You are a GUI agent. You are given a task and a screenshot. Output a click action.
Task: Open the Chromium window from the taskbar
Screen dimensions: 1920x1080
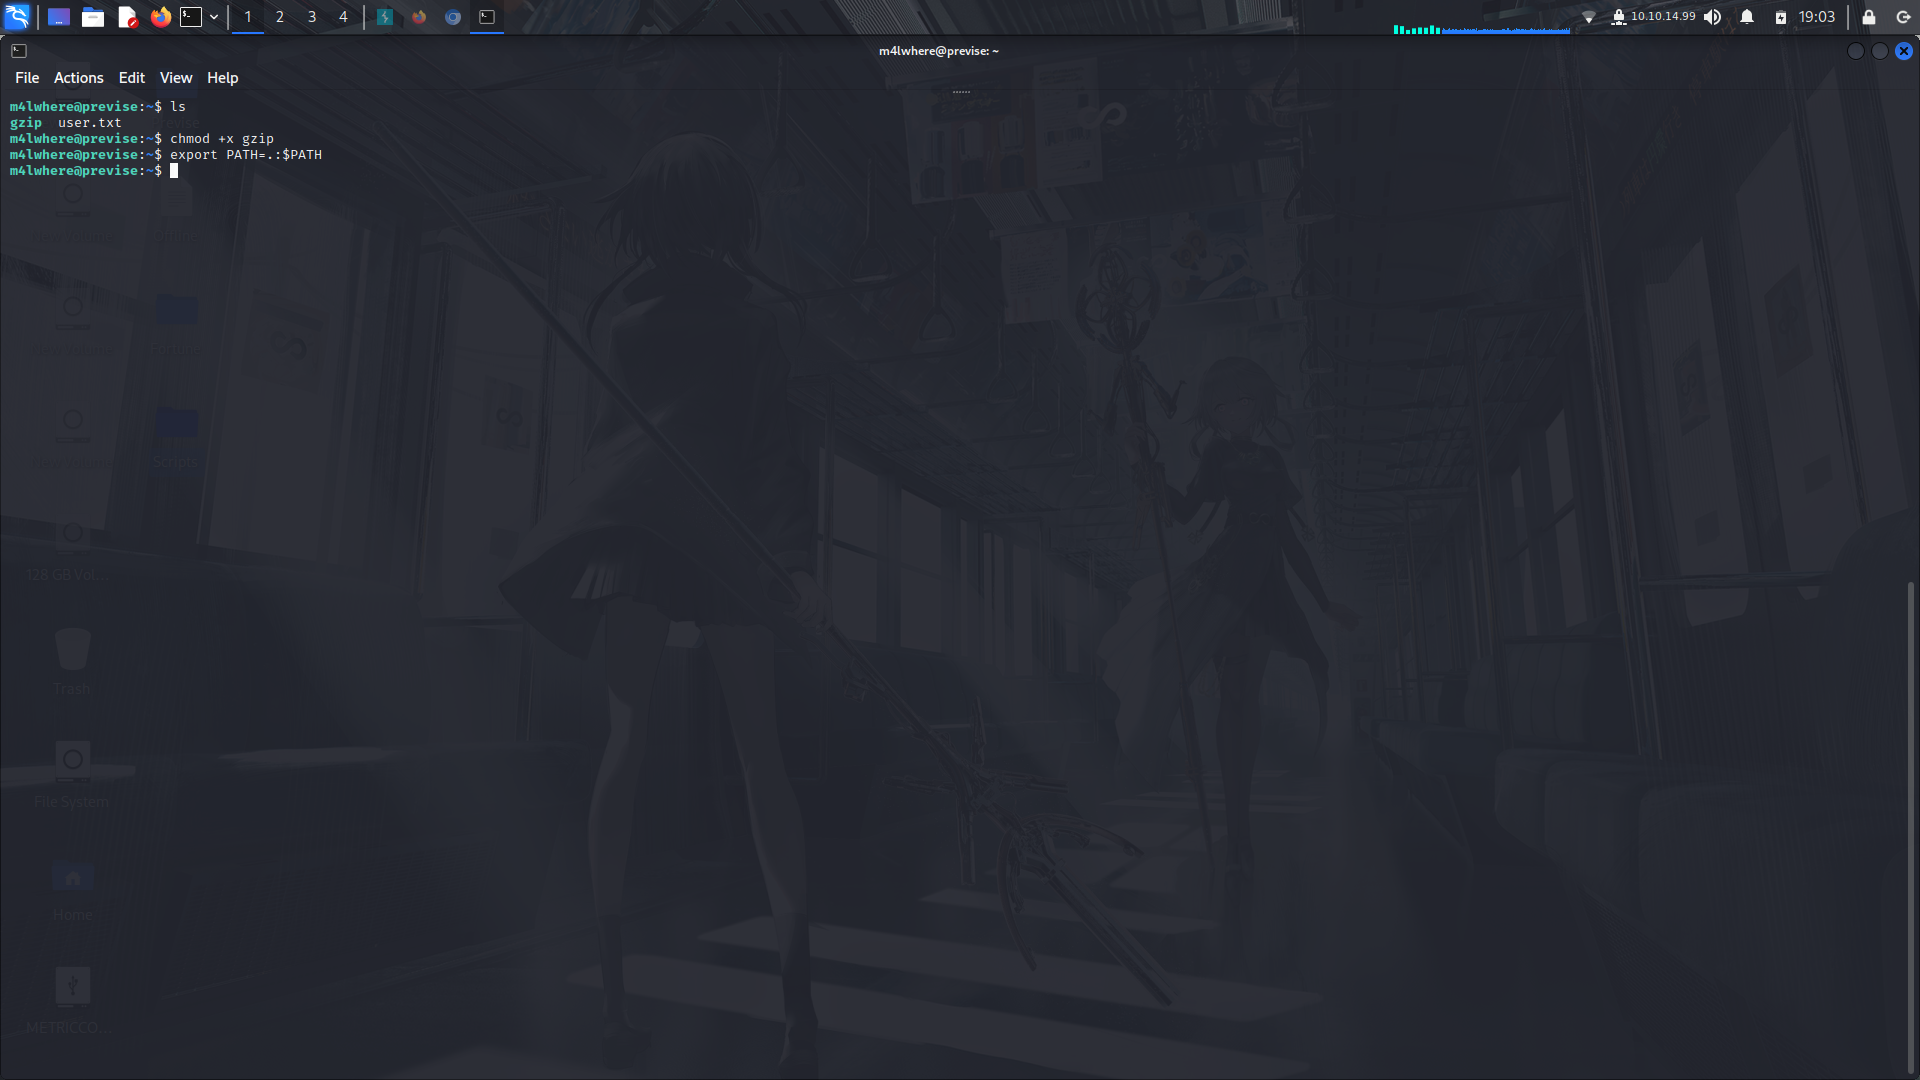pyautogui.click(x=452, y=17)
